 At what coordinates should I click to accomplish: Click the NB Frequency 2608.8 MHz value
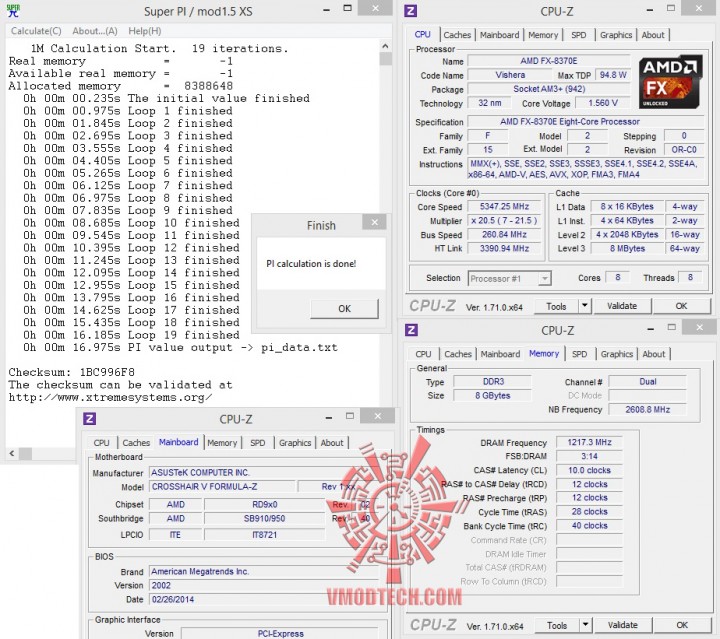click(647, 409)
